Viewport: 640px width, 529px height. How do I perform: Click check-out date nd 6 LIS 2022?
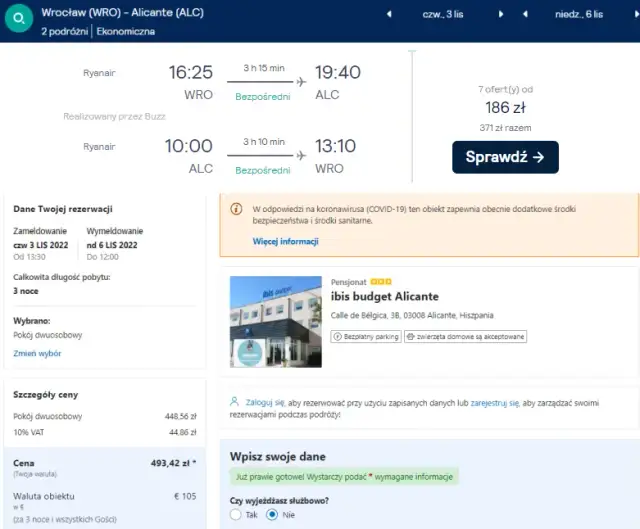point(112,245)
